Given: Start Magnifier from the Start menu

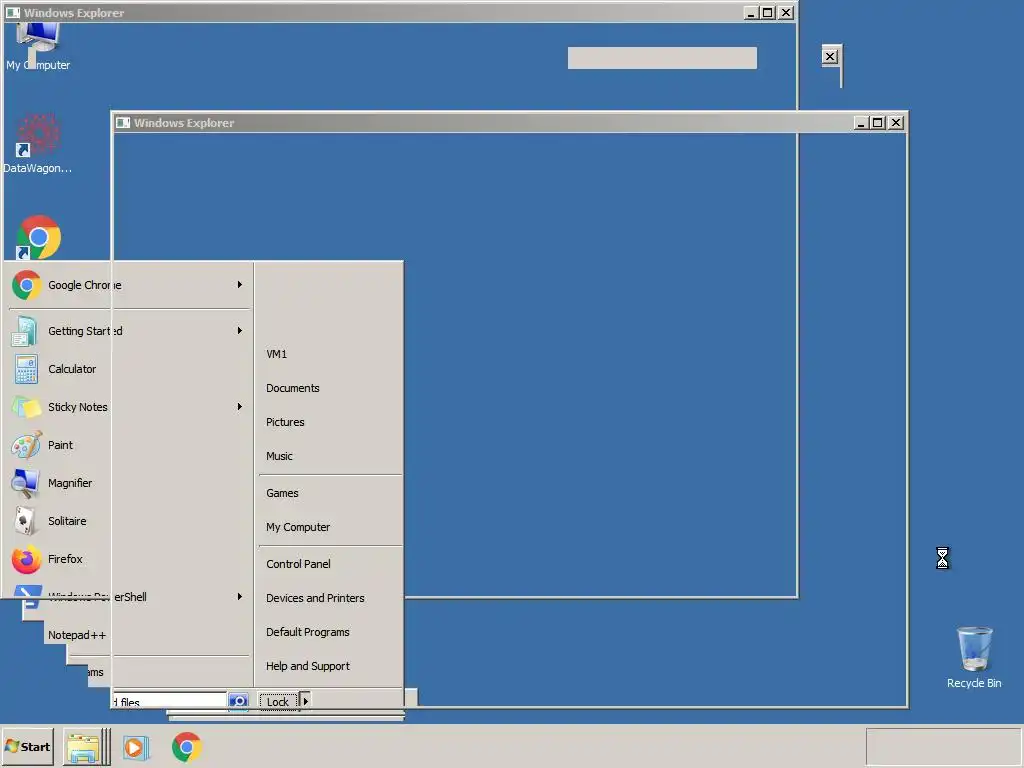Looking at the screenshot, I should [129, 483].
